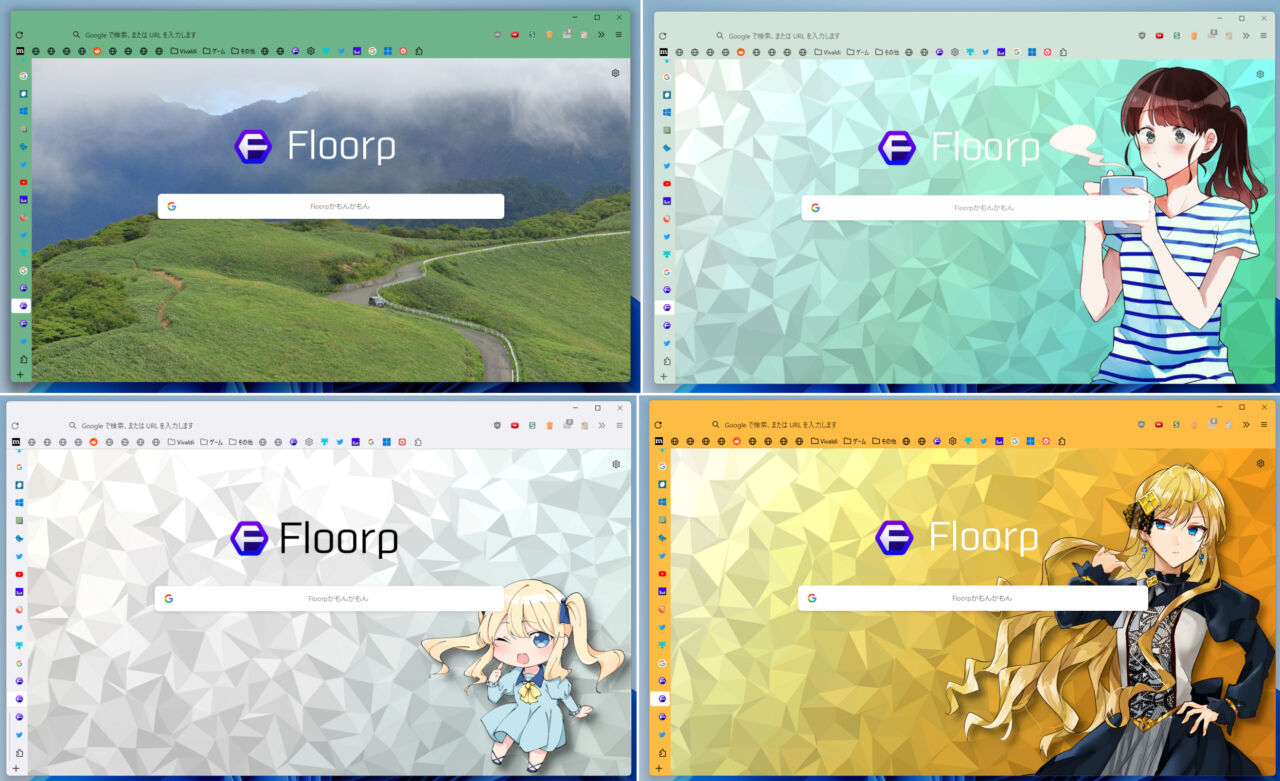Click the Vivaldi red bookmark in green window
Viewport: 1280px width, 781px height.
(x=403, y=51)
